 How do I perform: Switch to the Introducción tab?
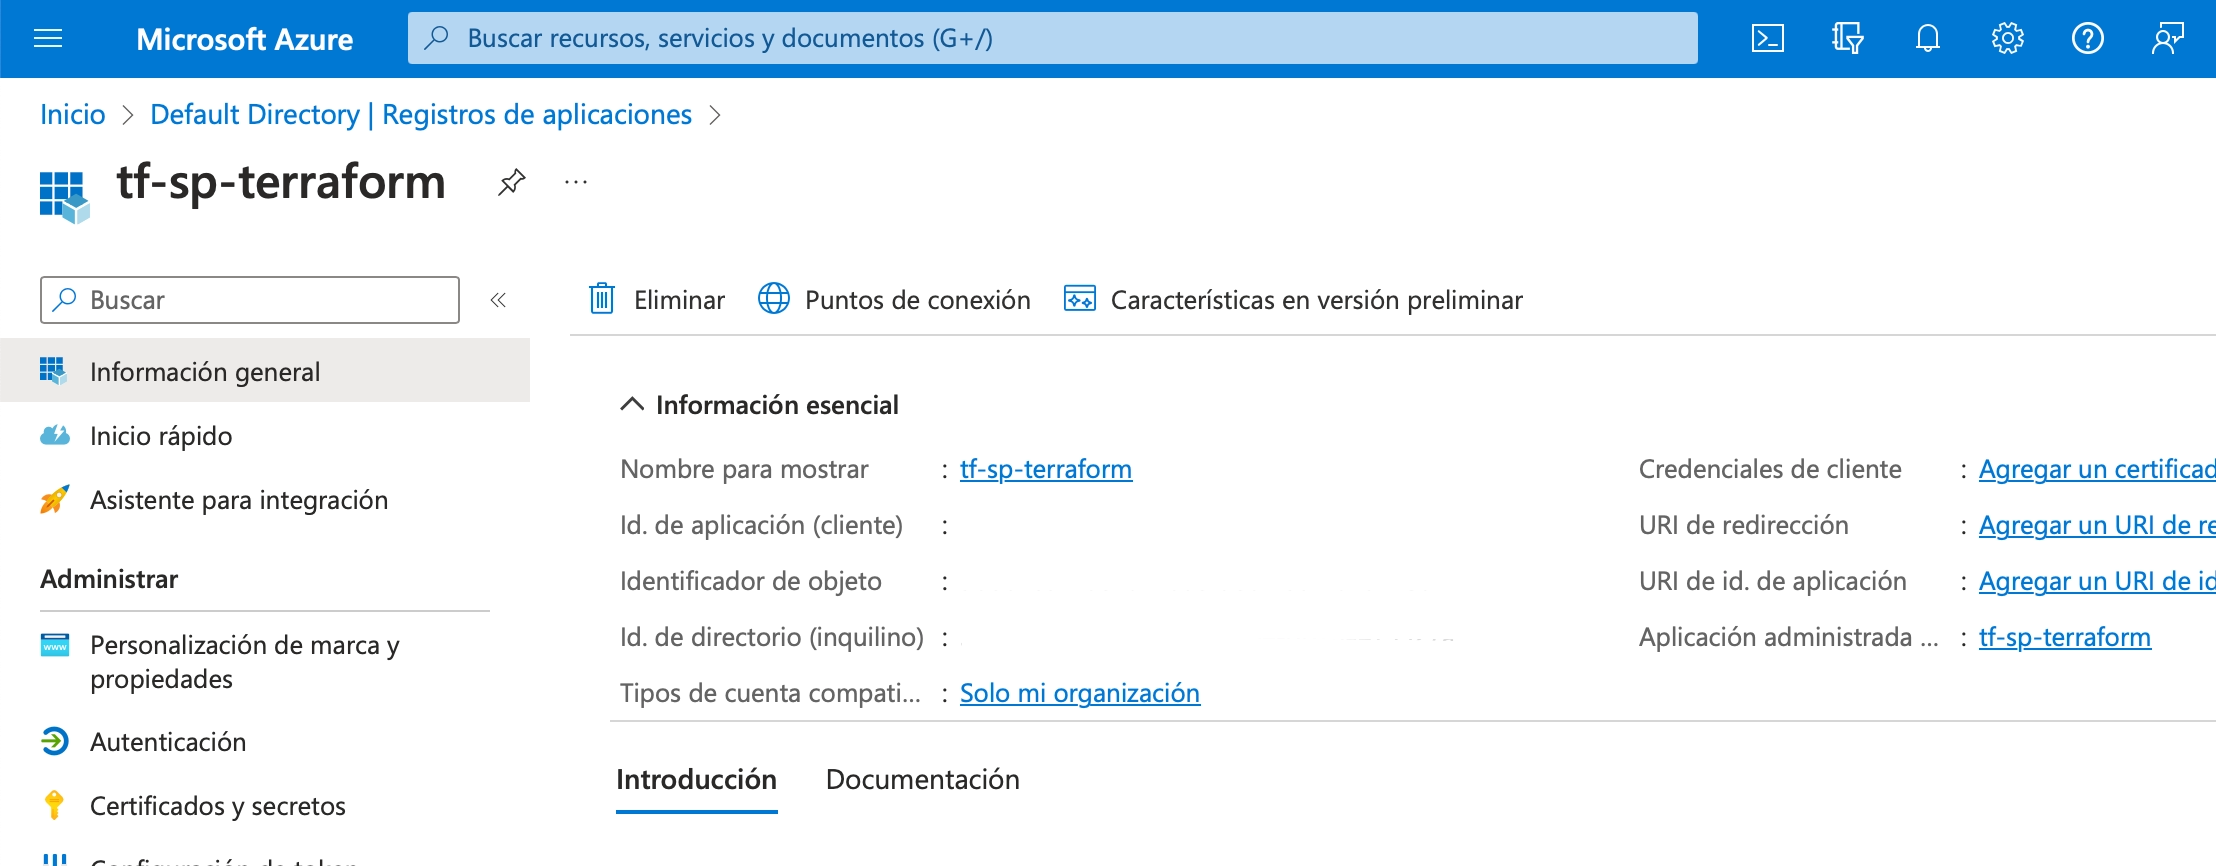[697, 780]
